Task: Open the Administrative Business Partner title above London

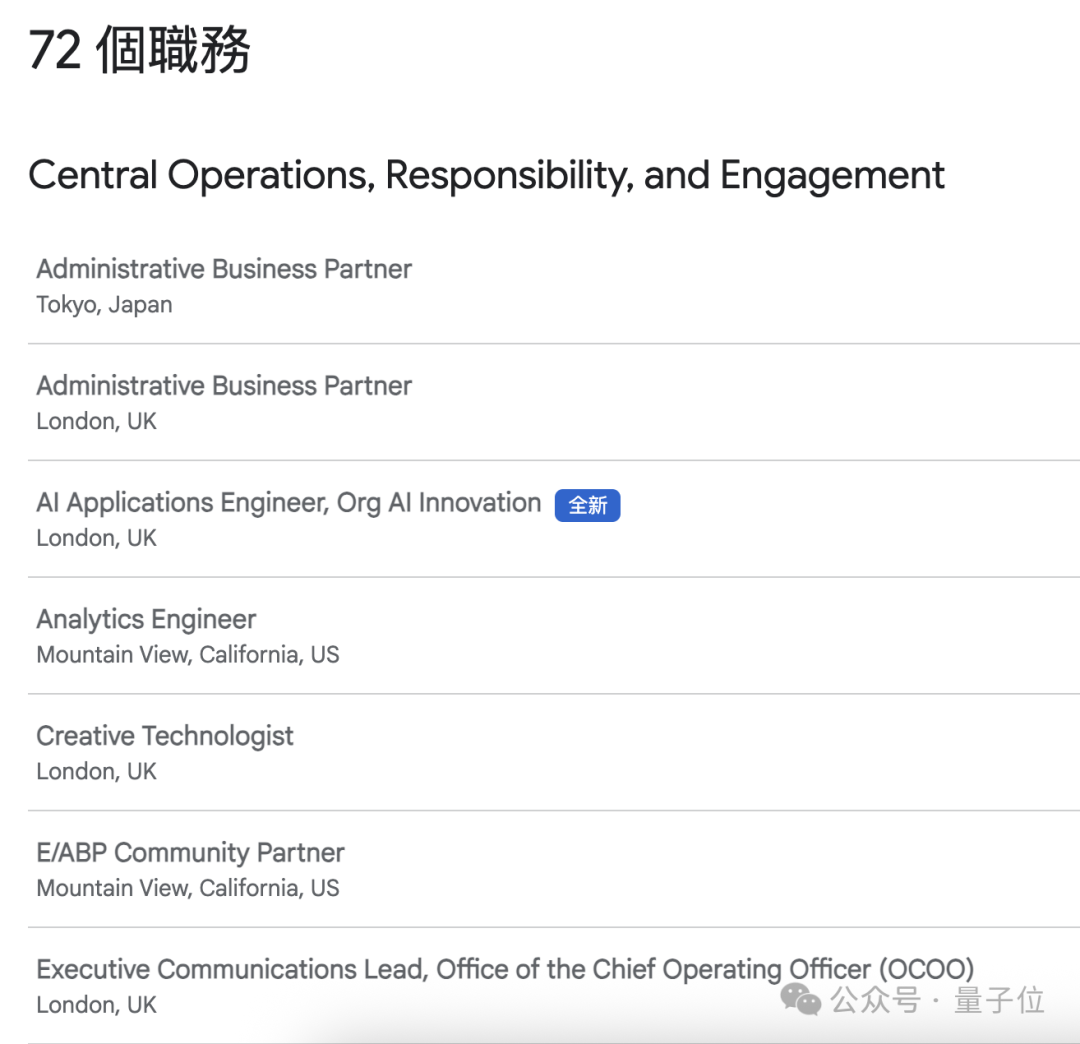Action: (224, 386)
